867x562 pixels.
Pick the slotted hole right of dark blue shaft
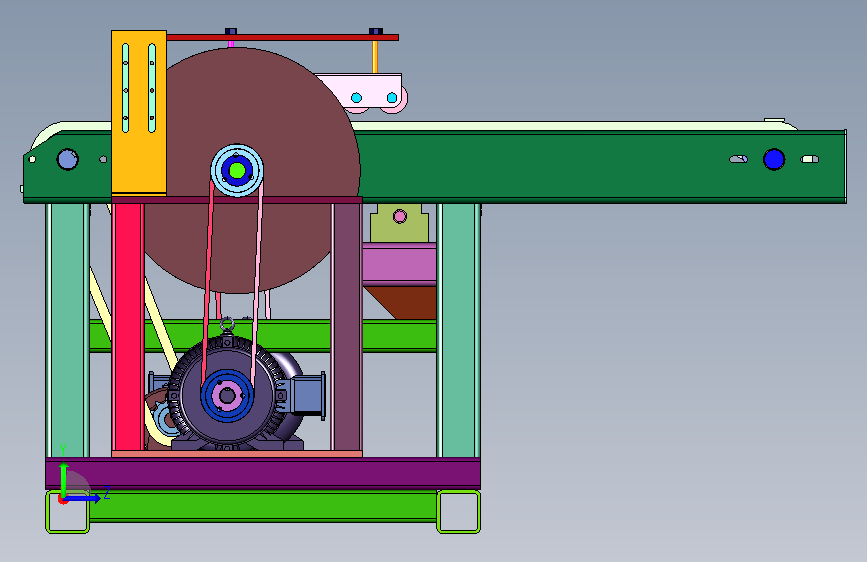click(x=809, y=159)
